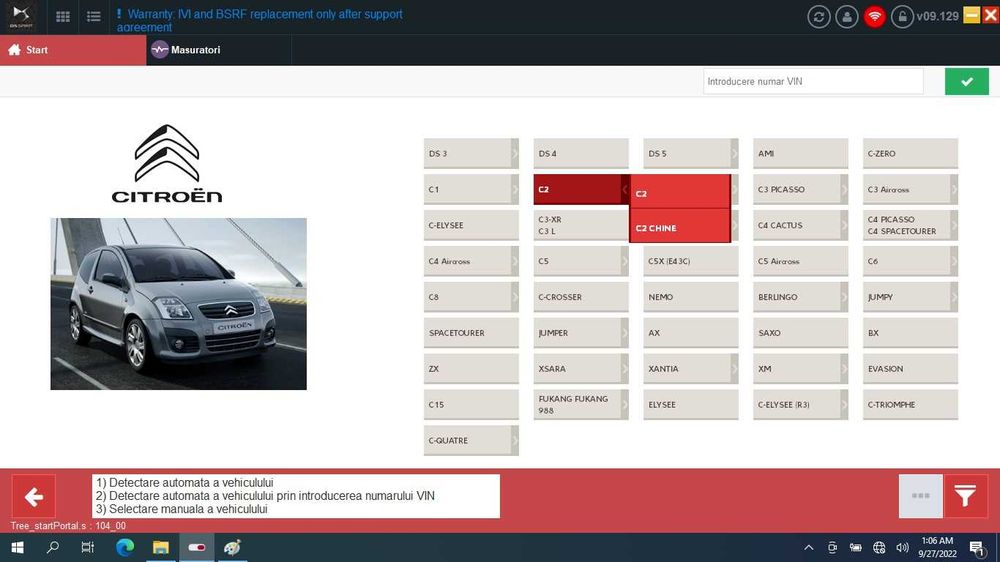Select the AX model
This screenshot has width=1000, height=562.
(691, 333)
